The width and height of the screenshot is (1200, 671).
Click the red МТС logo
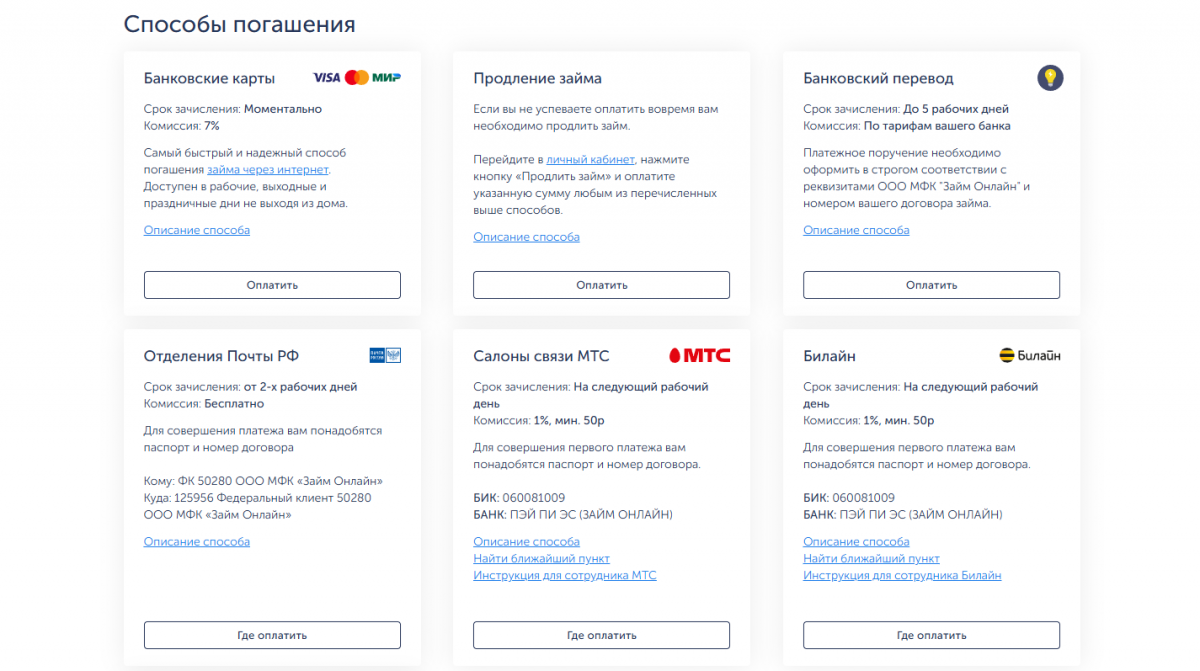(699, 355)
